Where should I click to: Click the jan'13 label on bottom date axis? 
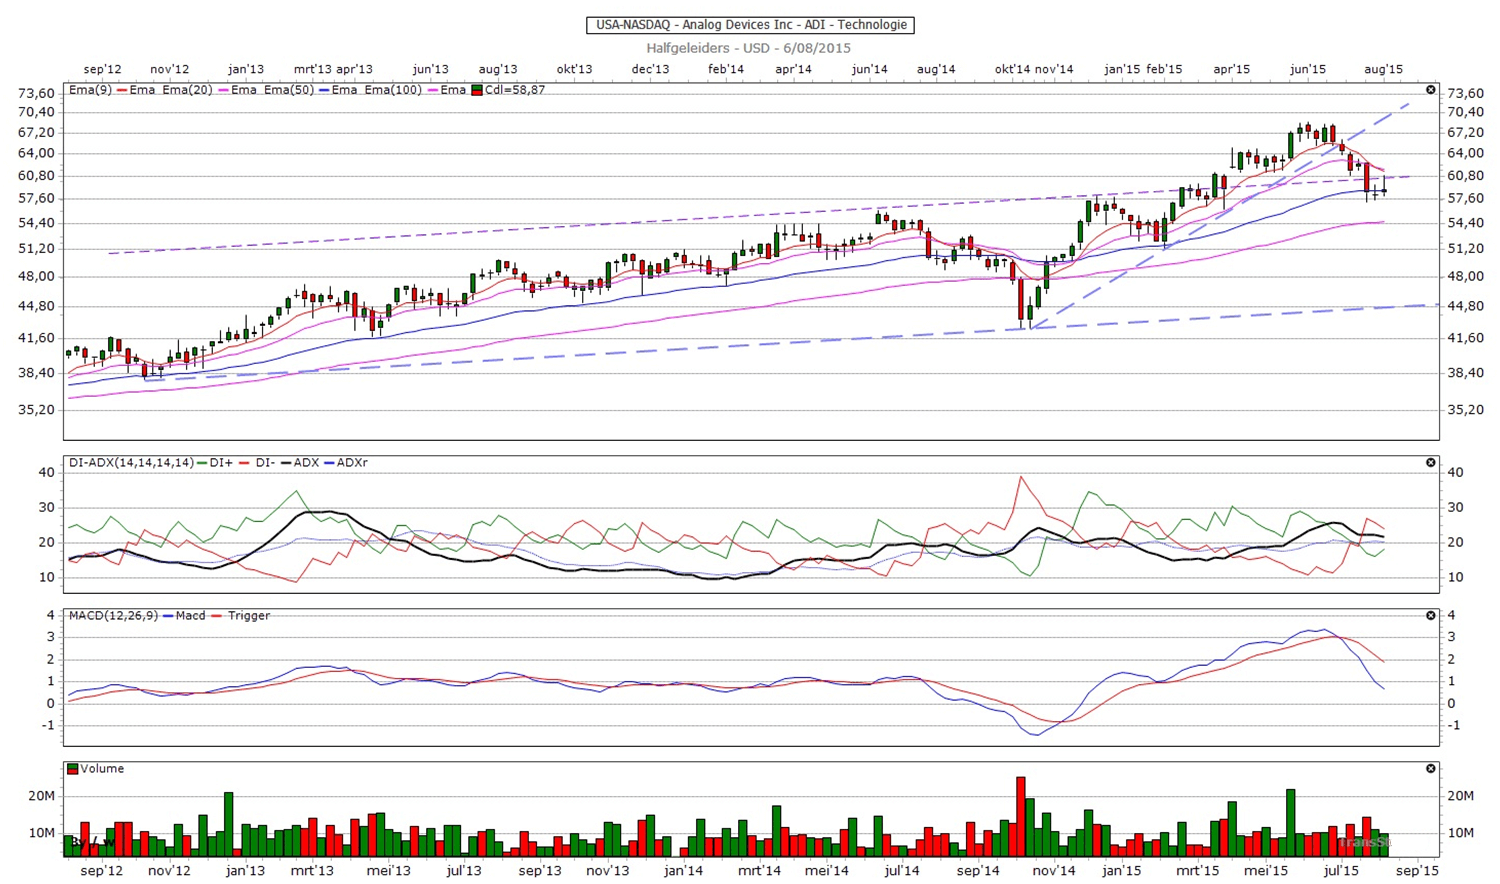pyautogui.click(x=245, y=871)
